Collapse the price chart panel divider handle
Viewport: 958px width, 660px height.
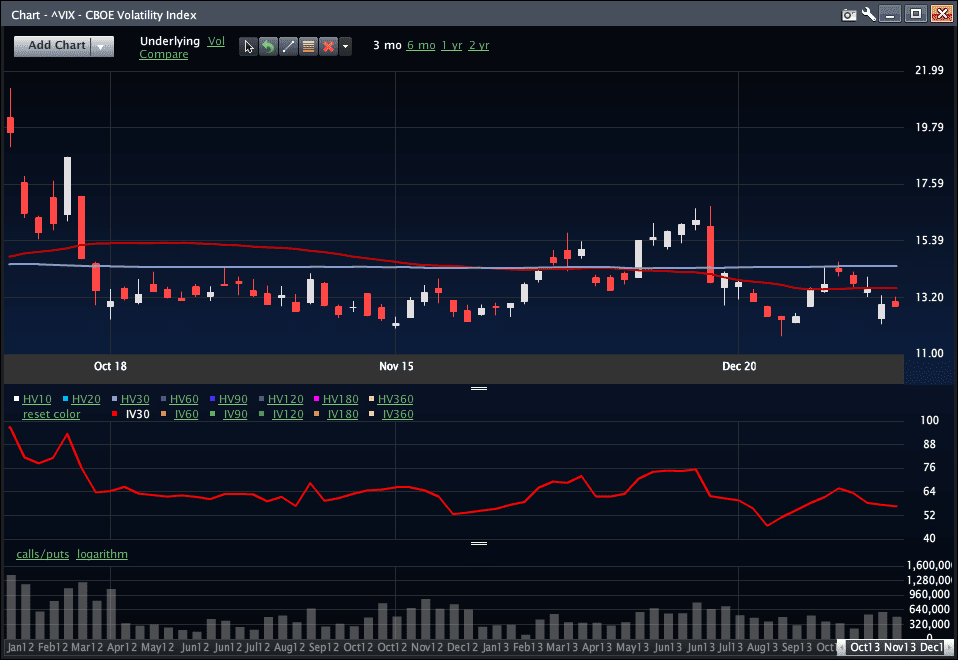(478, 388)
